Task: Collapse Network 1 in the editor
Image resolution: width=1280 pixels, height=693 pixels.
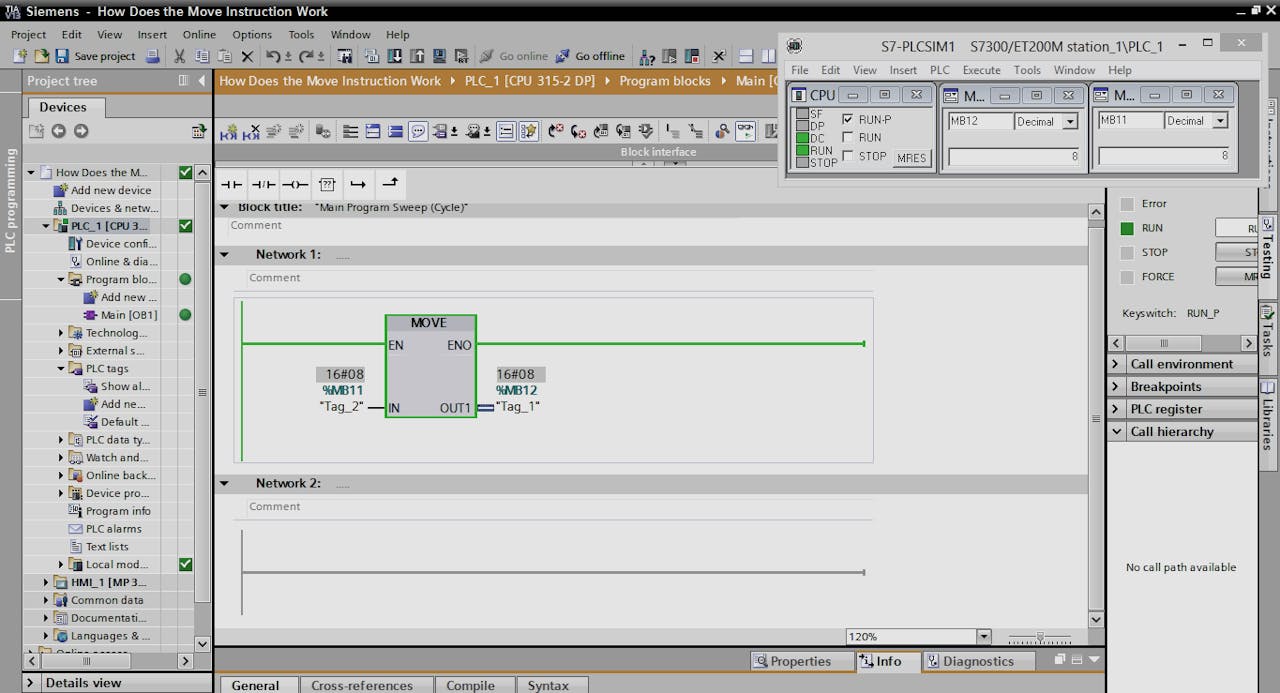Action: (225, 255)
